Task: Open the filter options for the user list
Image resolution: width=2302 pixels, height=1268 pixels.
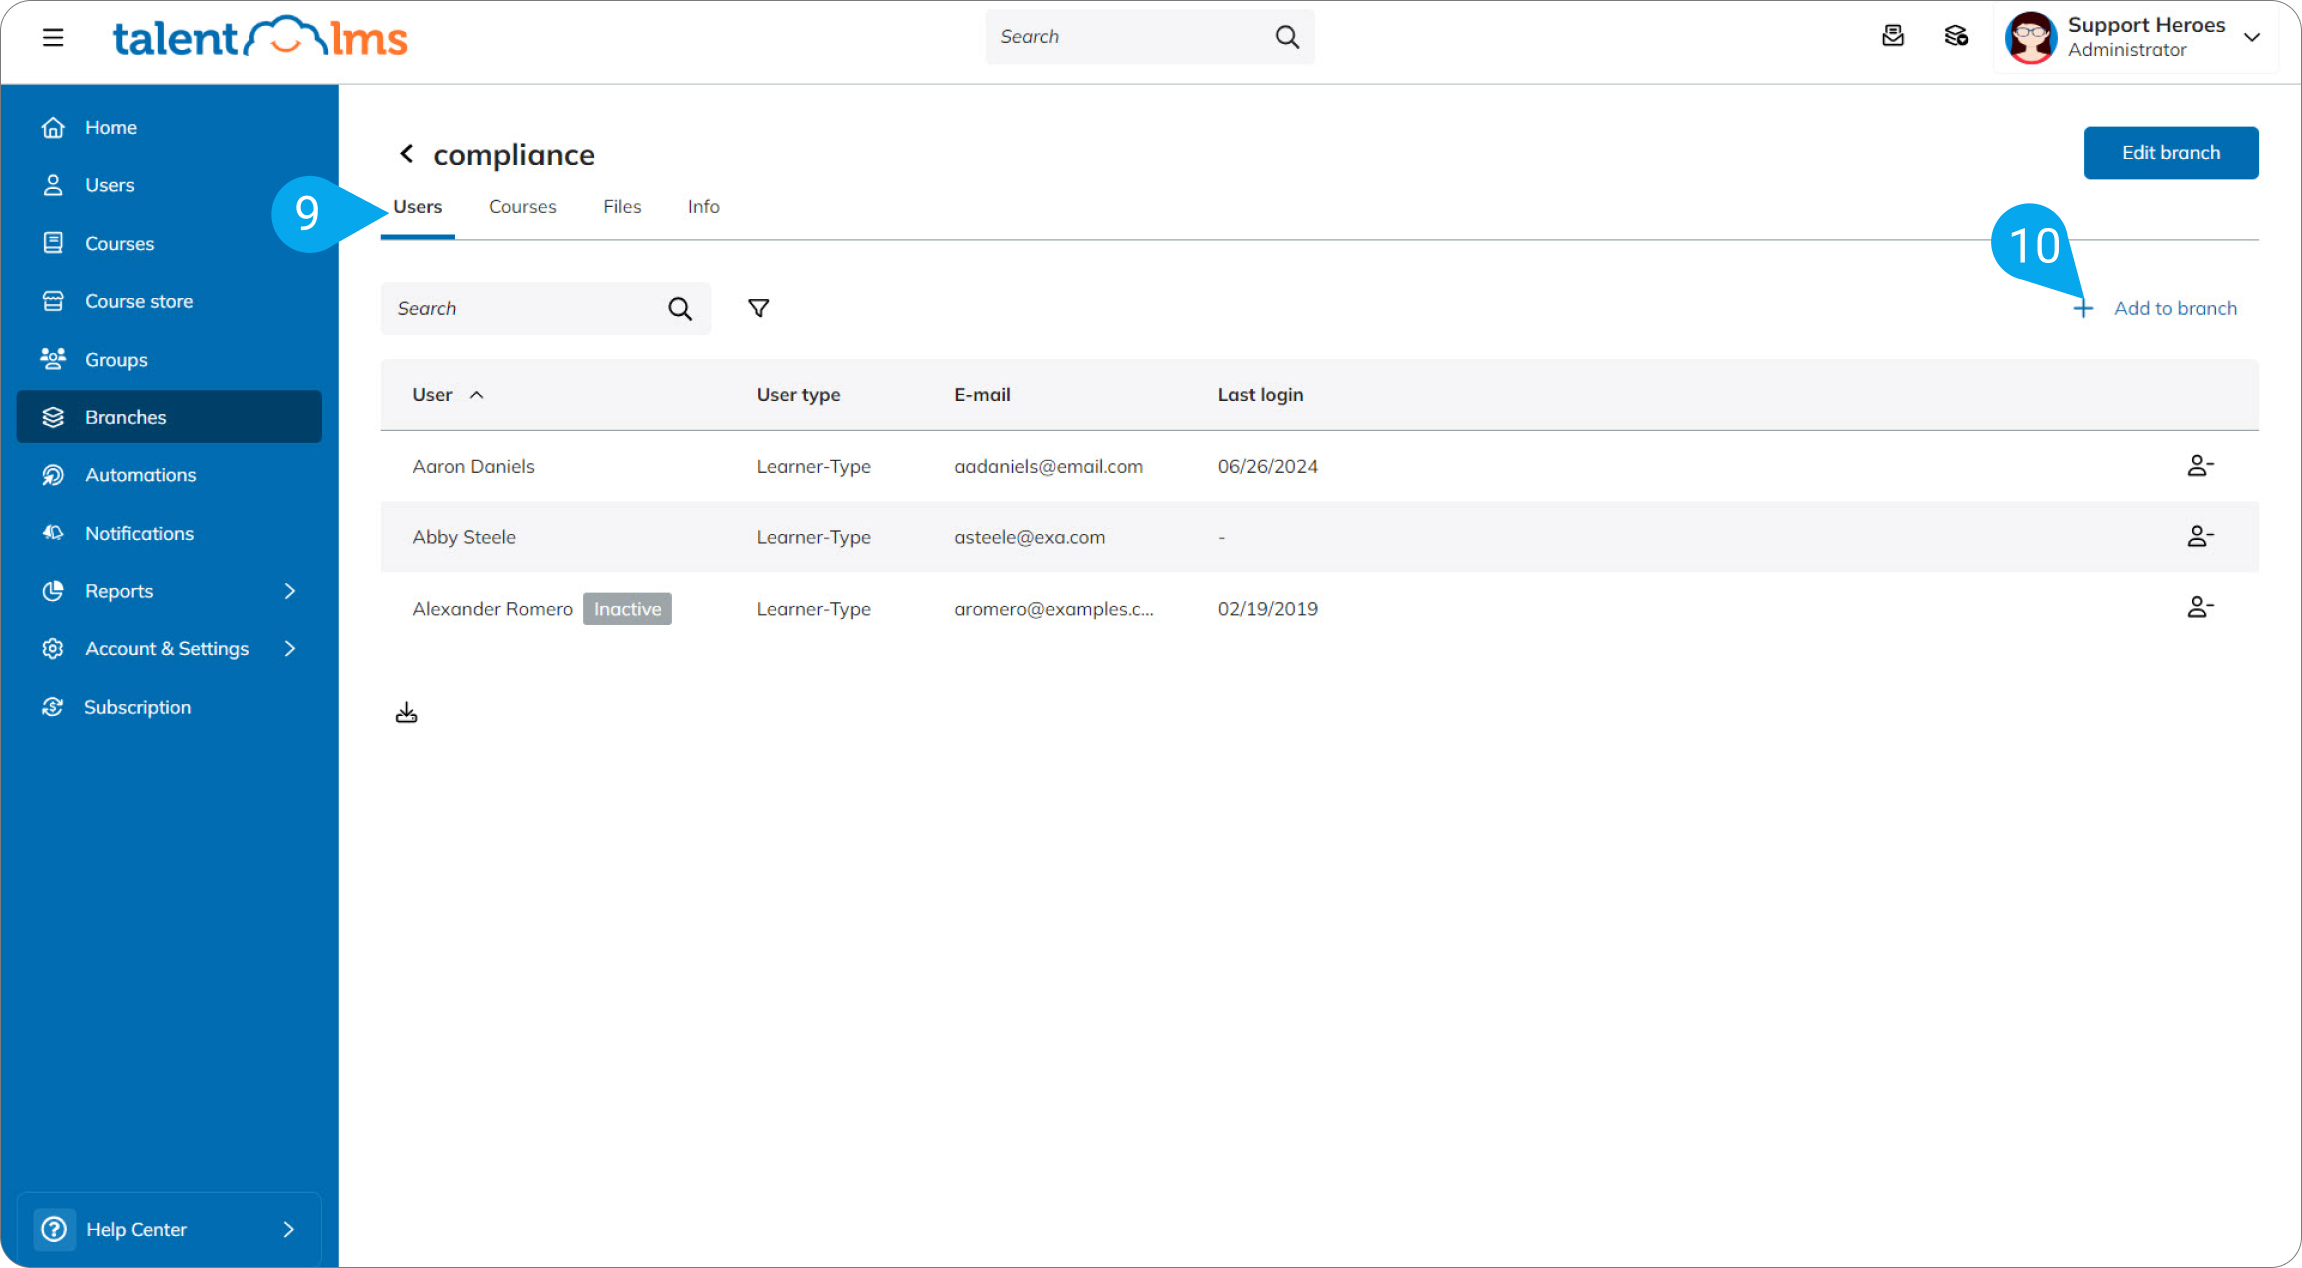Action: point(759,308)
